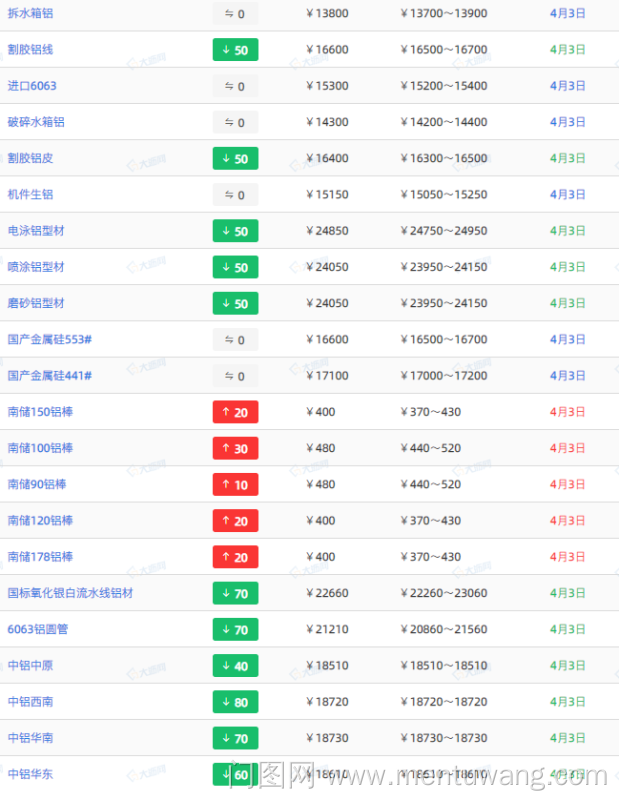Click the gray unchanged badge for 机件生铝
619x800 pixels.
[235, 195]
